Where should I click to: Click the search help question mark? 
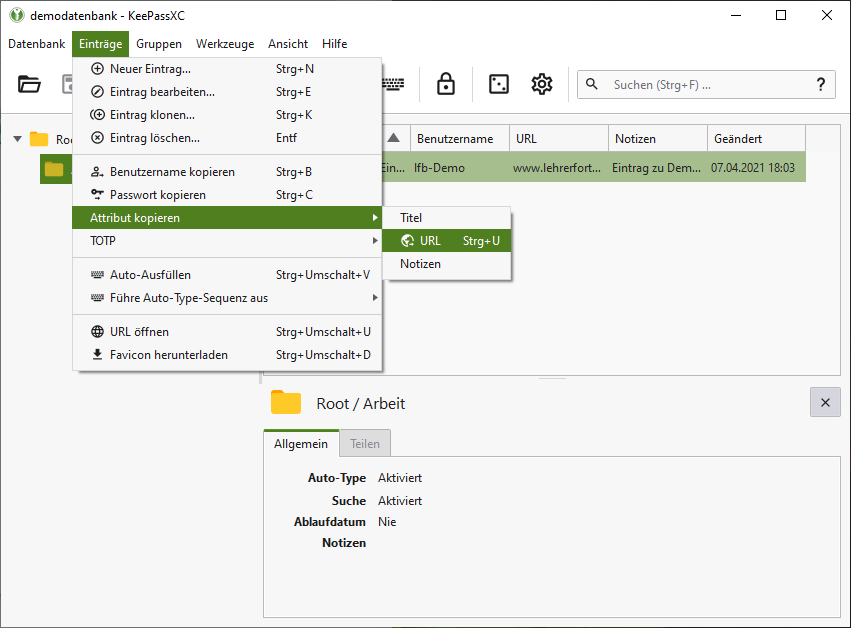pyautogui.click(x=820, y=85)
